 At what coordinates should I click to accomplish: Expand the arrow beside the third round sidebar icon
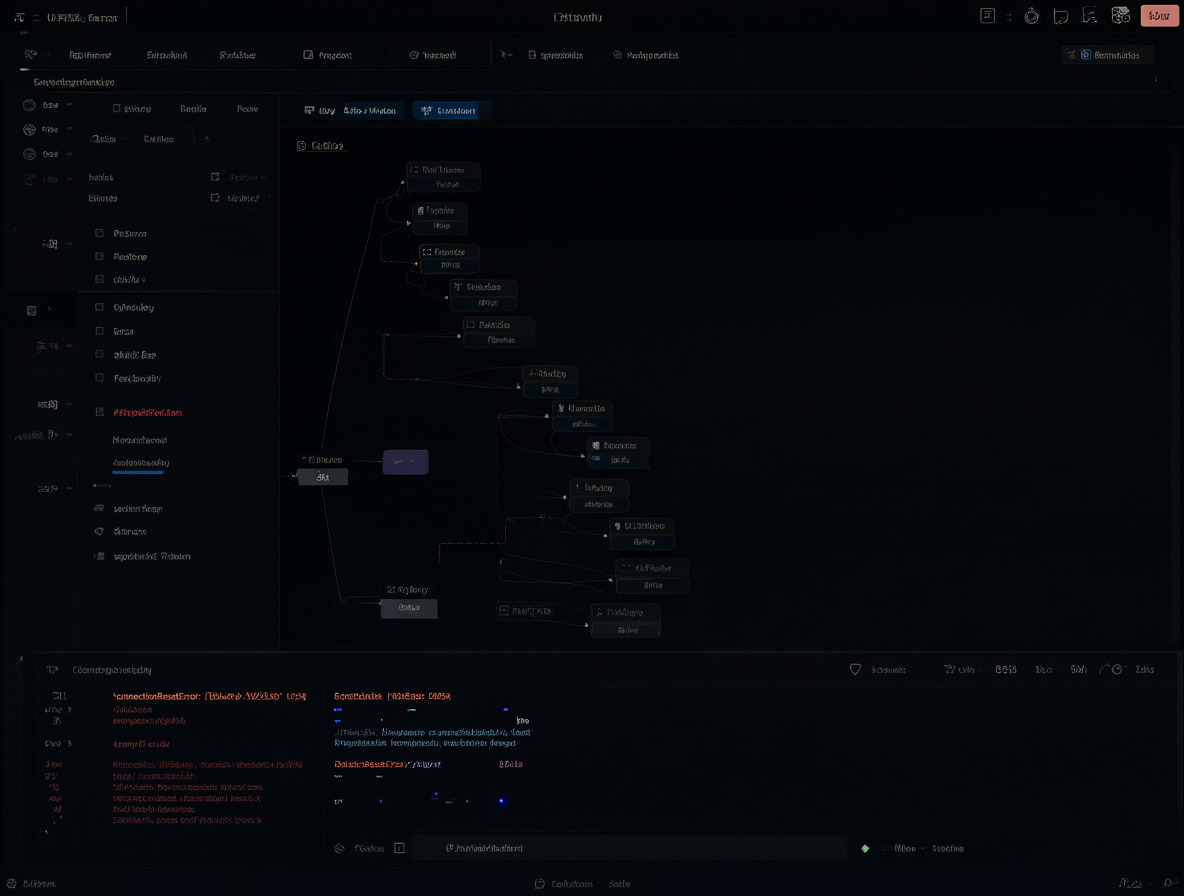[x=69, y=153]
